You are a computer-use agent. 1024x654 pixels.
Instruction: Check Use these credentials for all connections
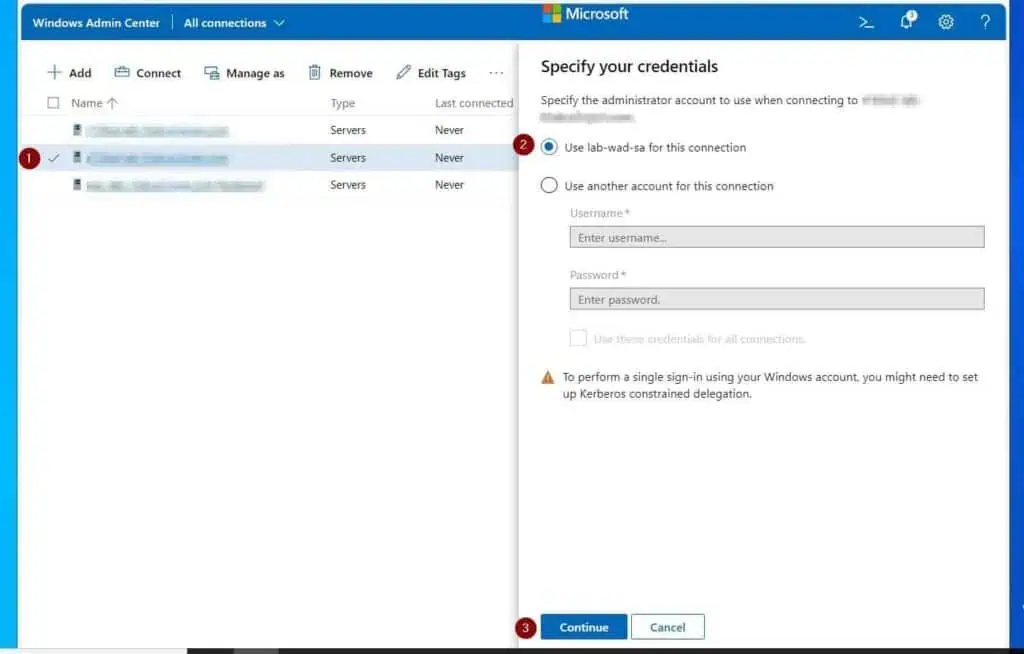(578, 338)
